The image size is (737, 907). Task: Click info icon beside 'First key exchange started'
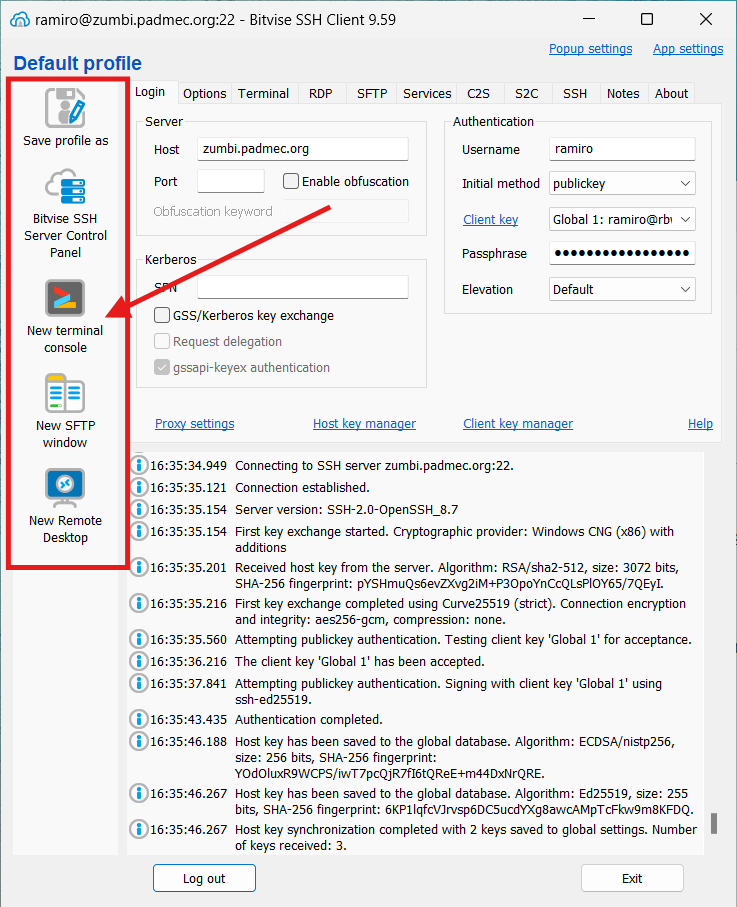pyautogui.click(x=139, y=531)
